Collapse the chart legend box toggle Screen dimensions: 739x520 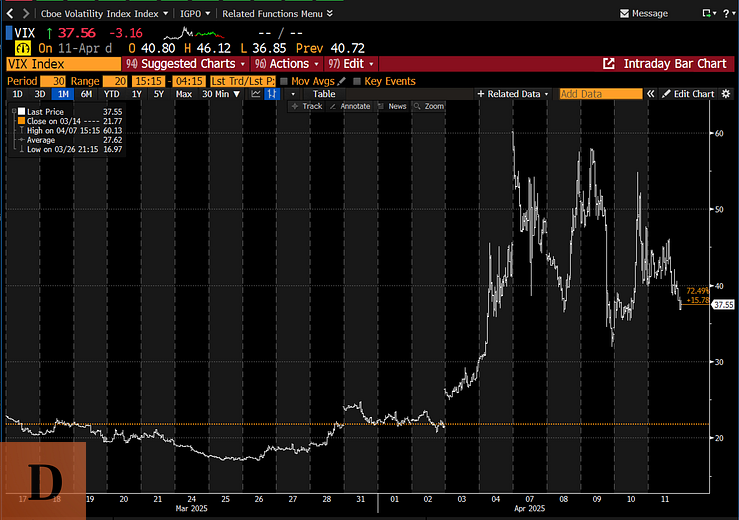(14, 111)
